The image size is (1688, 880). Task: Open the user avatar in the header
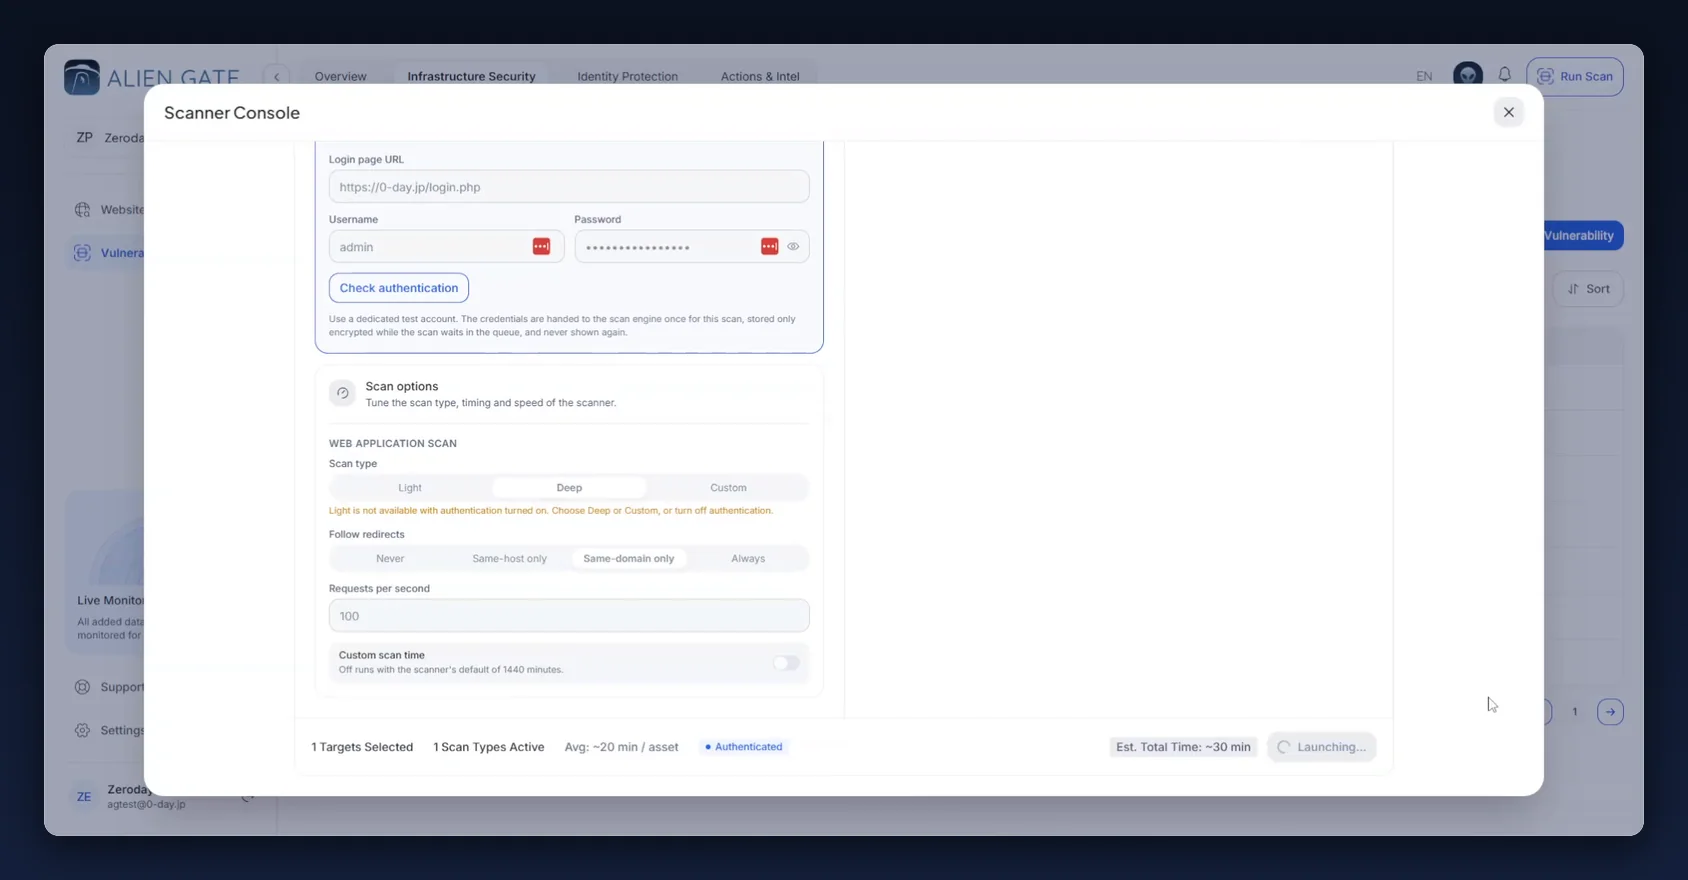(1468, 76)
